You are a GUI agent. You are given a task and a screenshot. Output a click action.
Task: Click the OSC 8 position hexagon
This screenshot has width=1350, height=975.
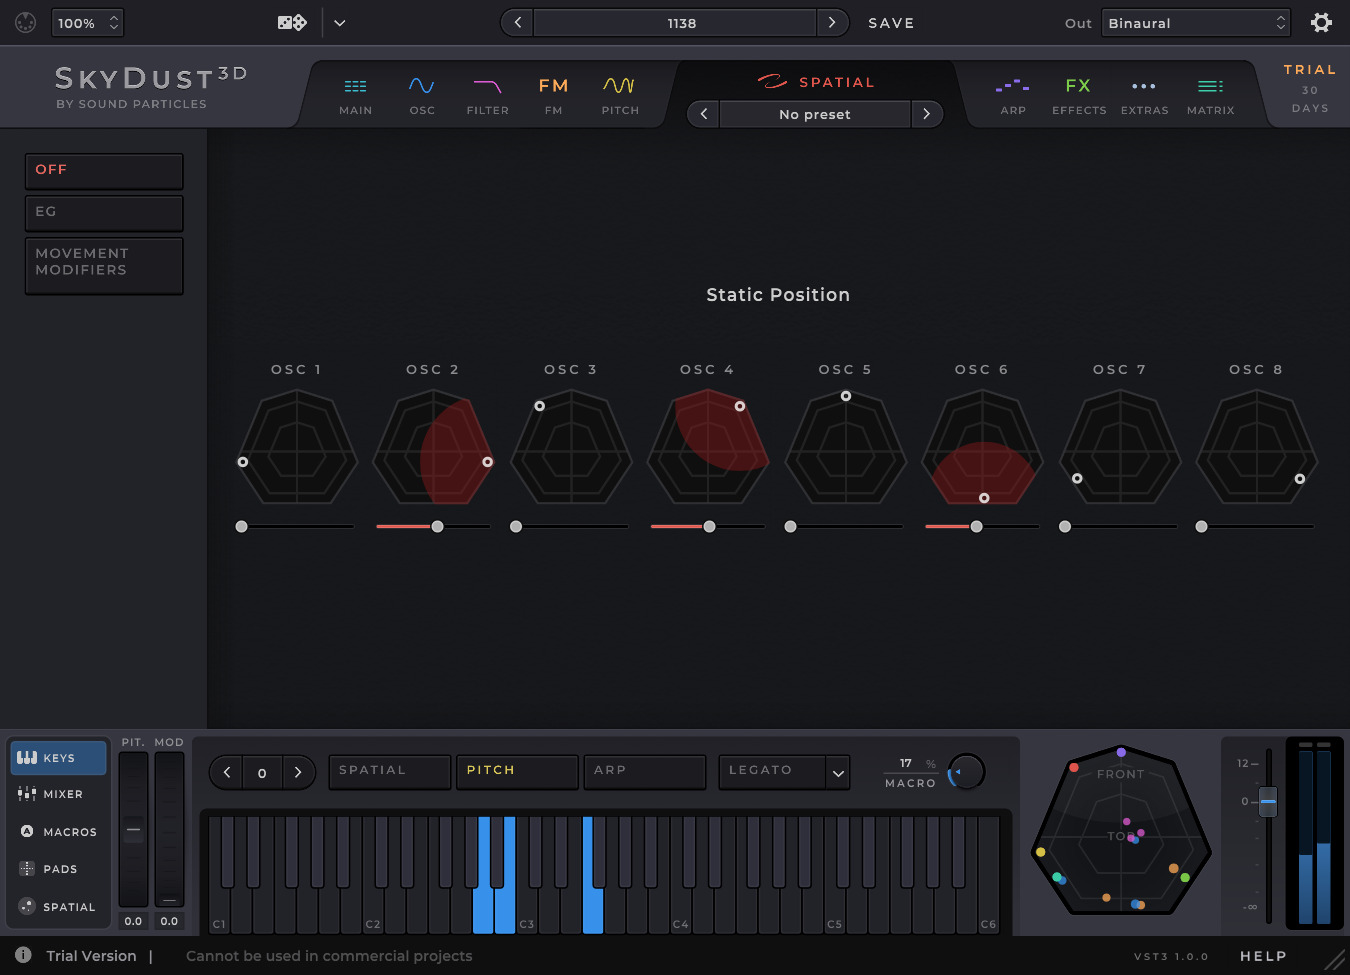click(1258, 447)
